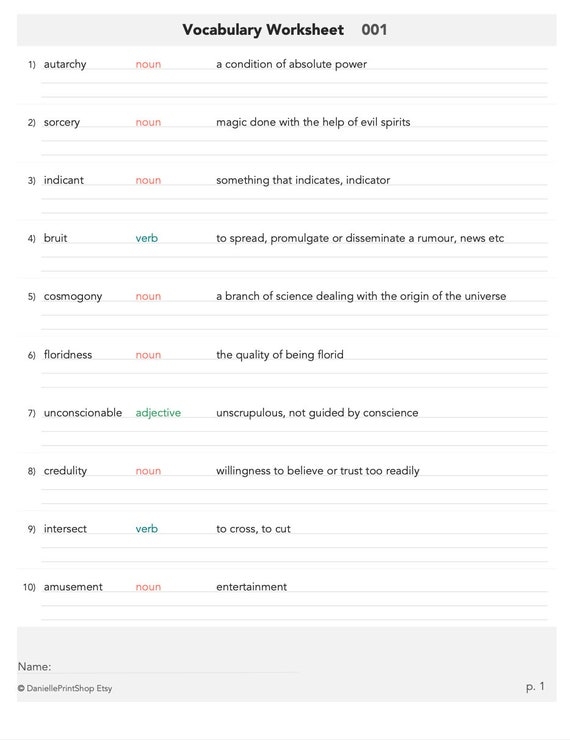Select the word credulity
The width and height of the screenshot is (570, 740).
pyautogui.click(x=65, y=471)
